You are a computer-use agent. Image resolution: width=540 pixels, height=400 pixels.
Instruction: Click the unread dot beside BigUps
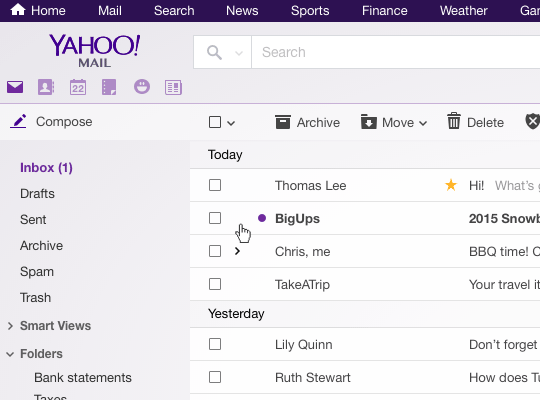[262, 218]
